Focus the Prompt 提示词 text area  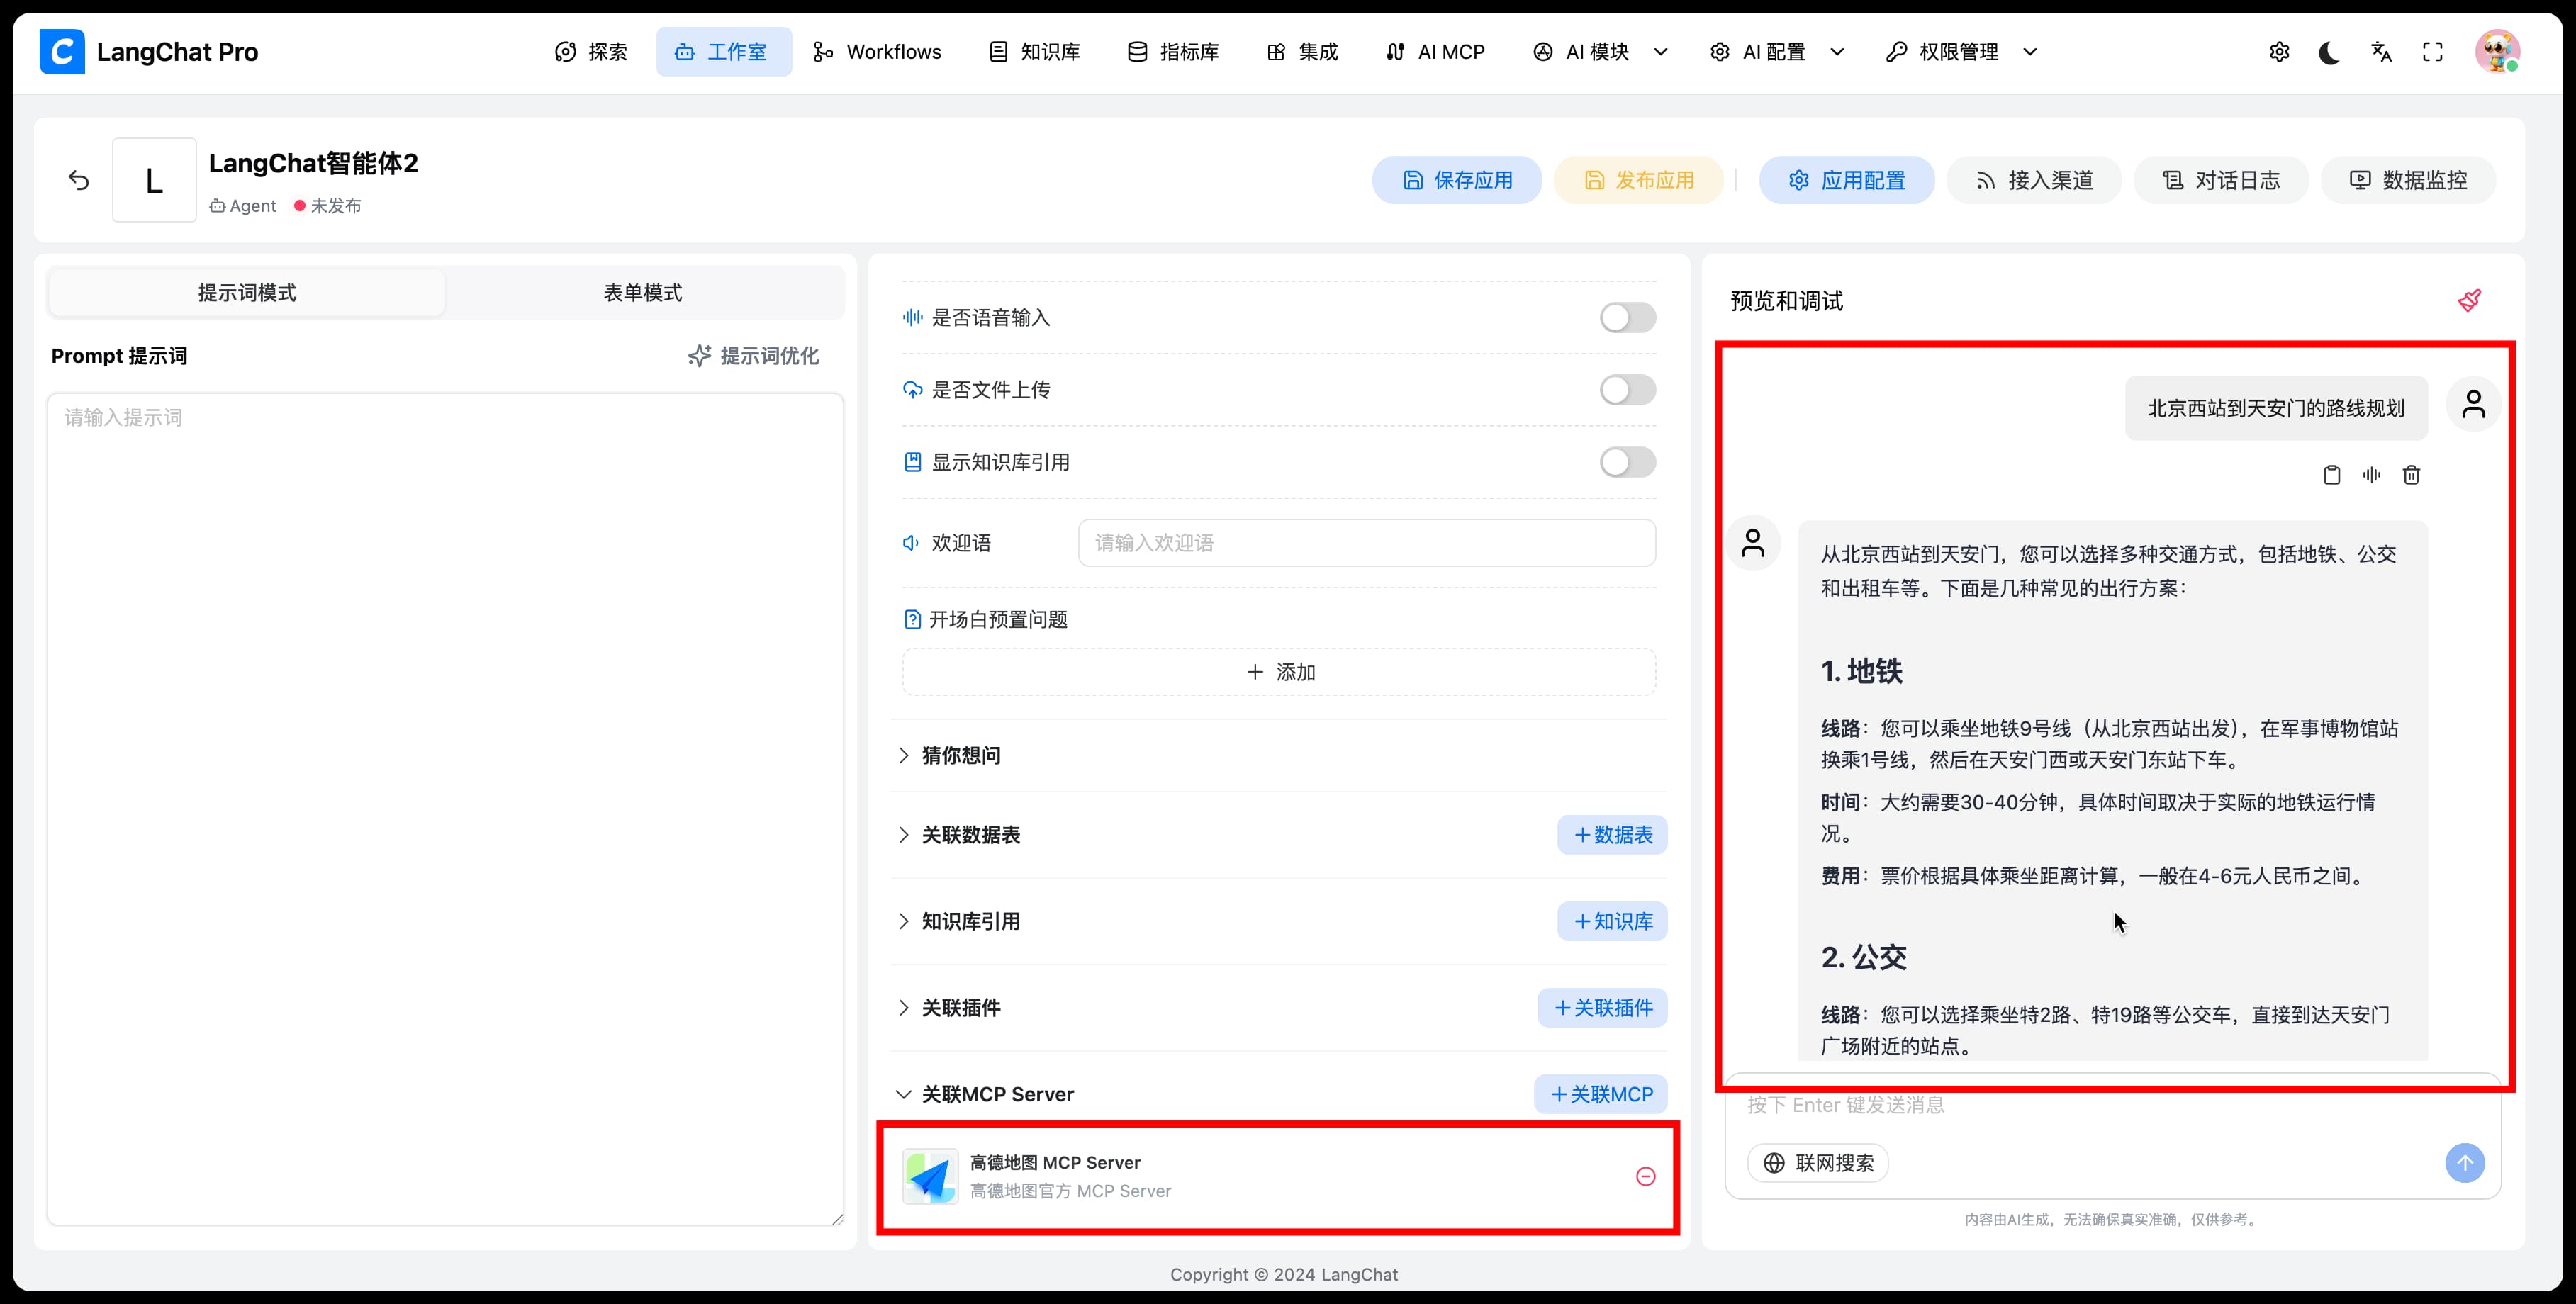[x=445, y=808]
